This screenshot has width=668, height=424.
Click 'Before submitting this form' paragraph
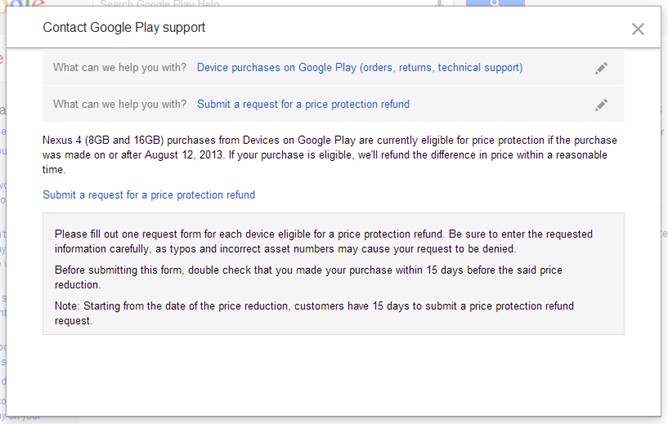point(308,277)
